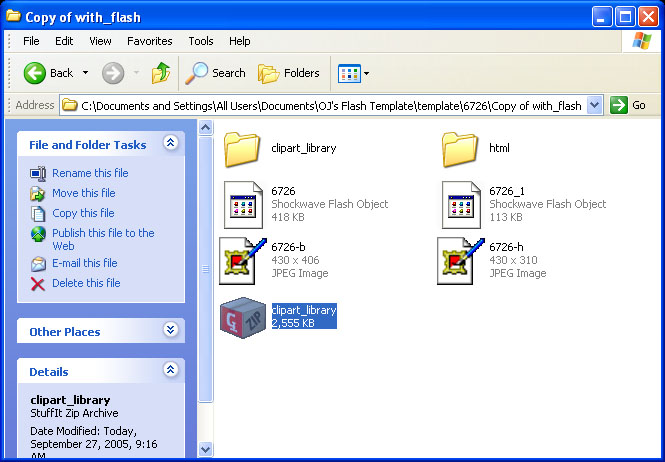Open the Favorites menu
665x462 pixels.
click(149, 41)
